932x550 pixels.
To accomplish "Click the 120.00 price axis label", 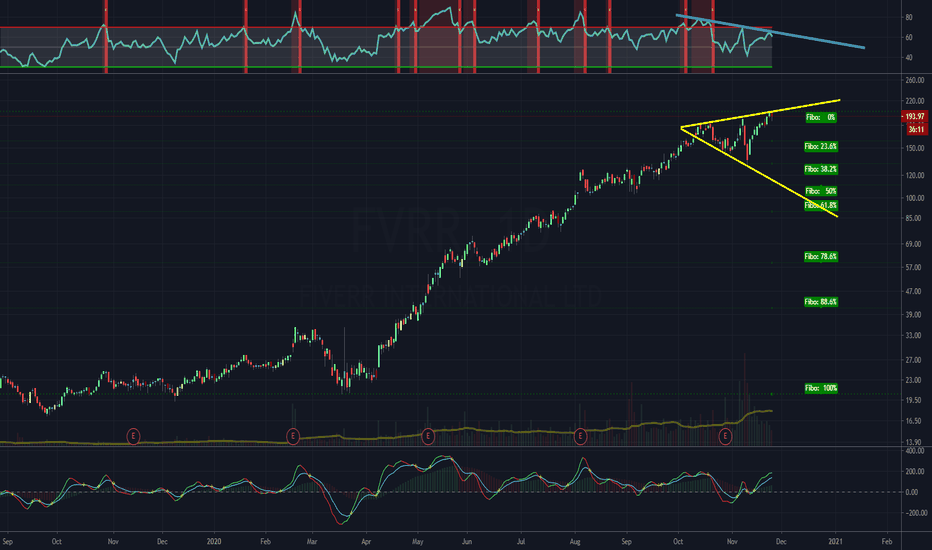I will click(915, 175).
